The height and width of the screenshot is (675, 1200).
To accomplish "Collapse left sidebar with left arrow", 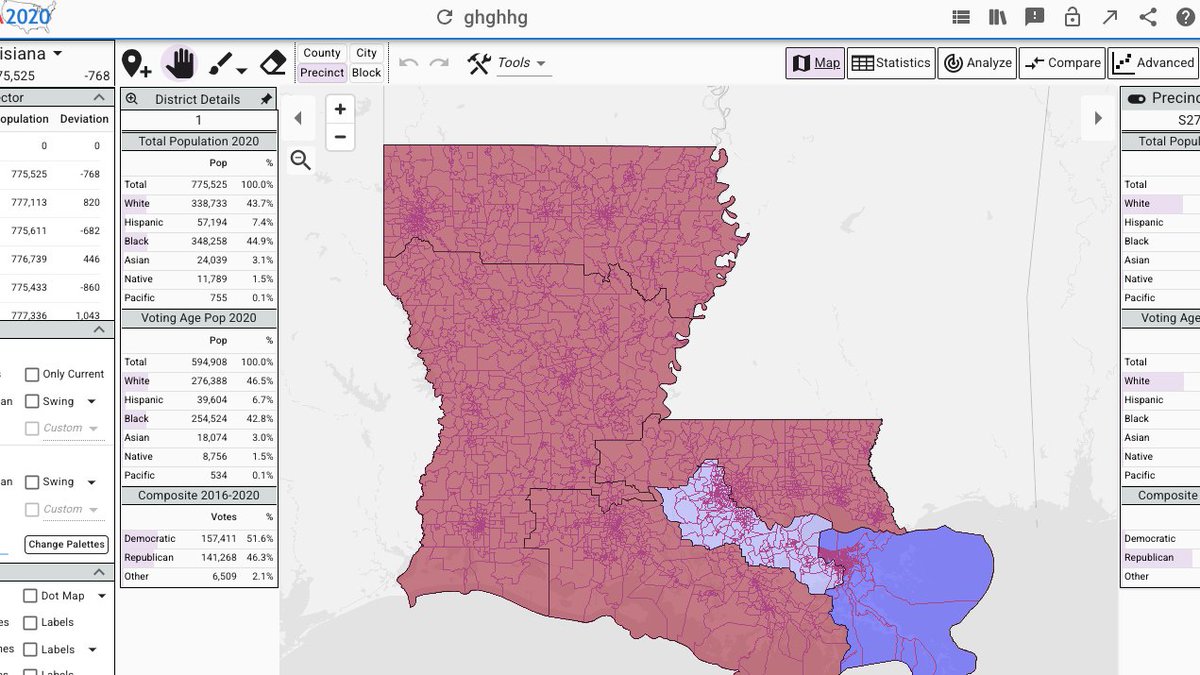I will pos(298,118).
